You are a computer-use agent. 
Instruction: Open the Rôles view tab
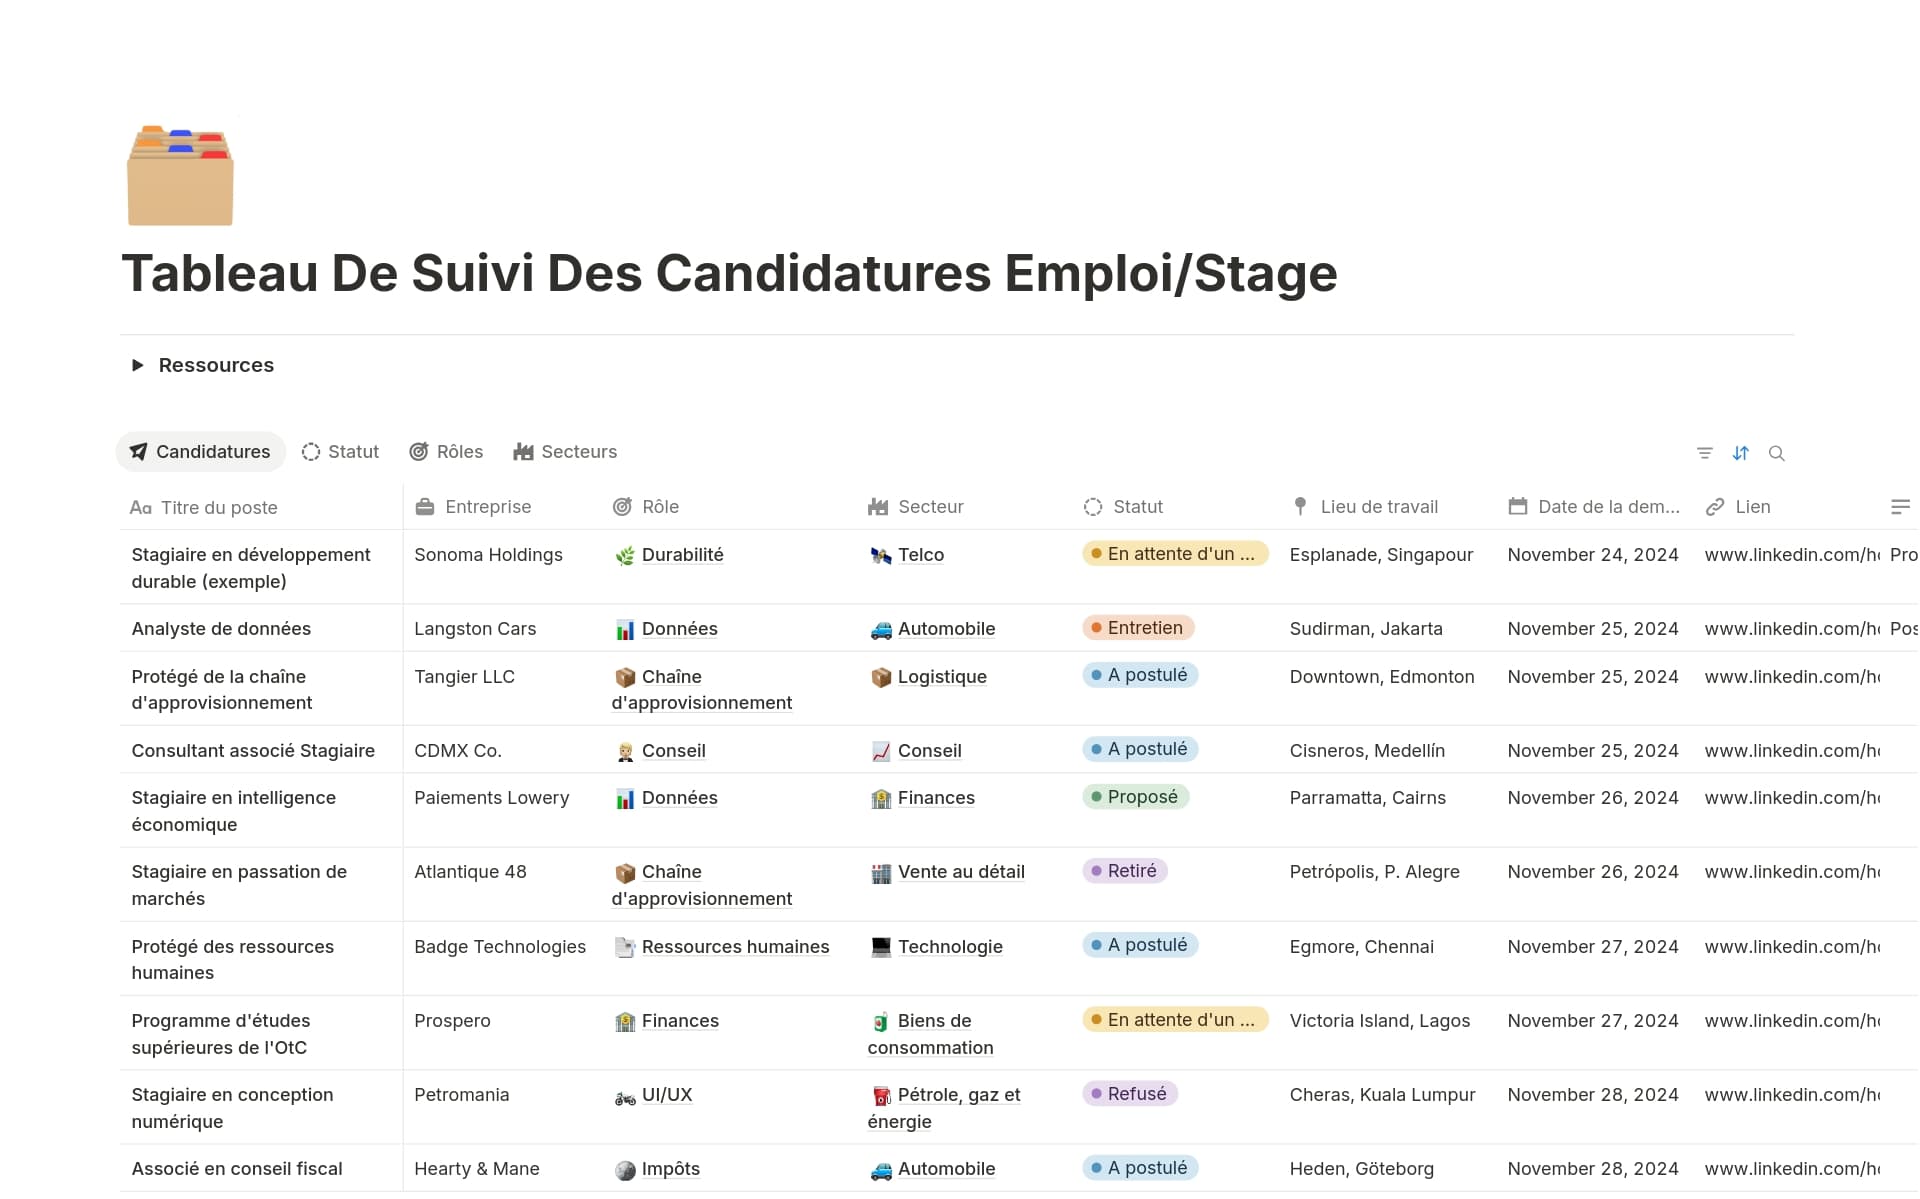point(446,452)
